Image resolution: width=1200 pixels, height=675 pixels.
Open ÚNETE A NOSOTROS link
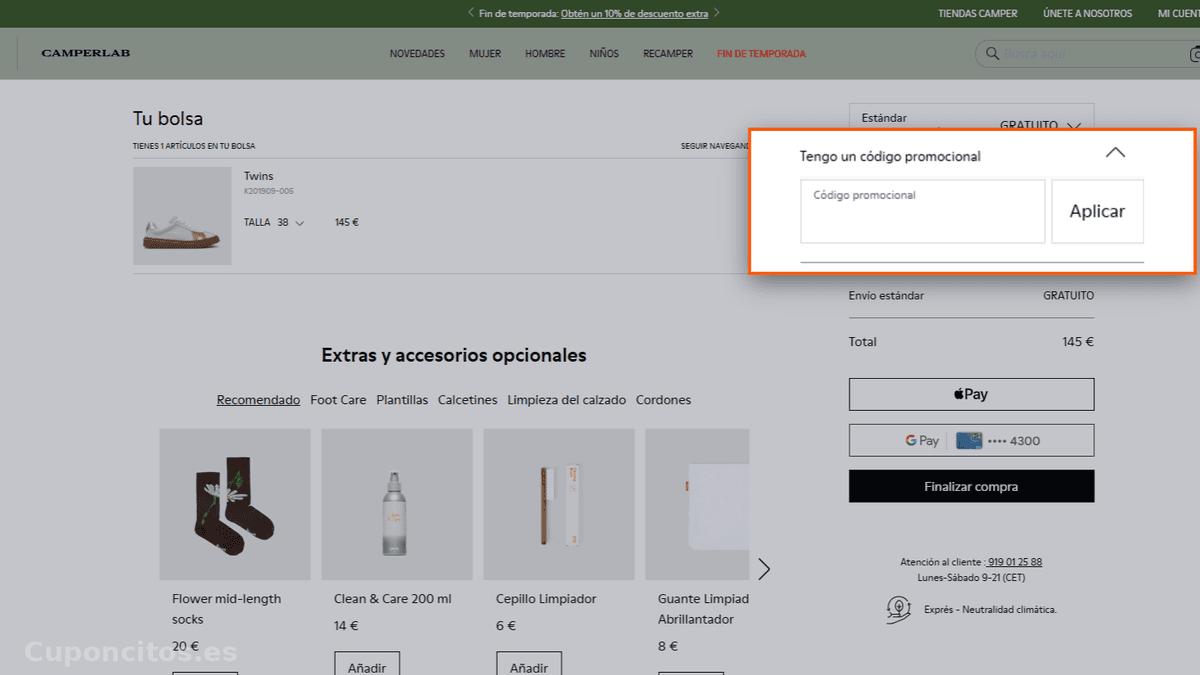pyautogui.click(x=1087, y=14)
